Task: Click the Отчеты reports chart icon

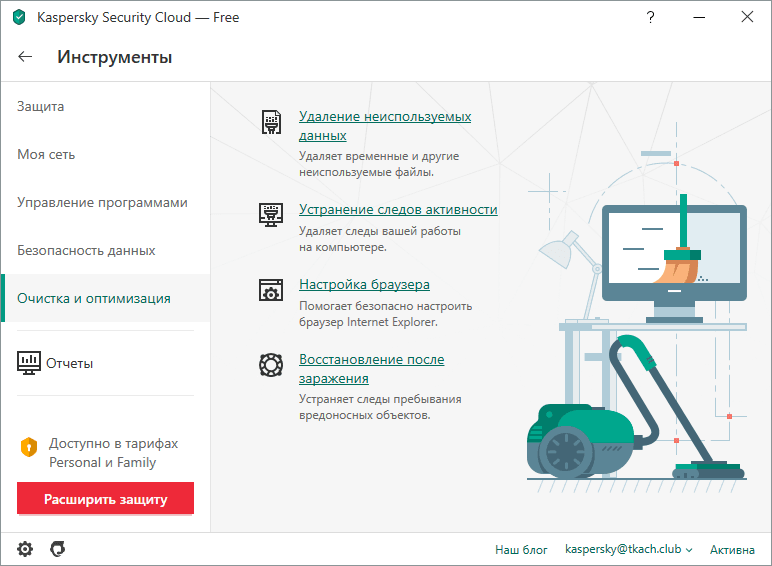Action: click(x=29, y=363)
